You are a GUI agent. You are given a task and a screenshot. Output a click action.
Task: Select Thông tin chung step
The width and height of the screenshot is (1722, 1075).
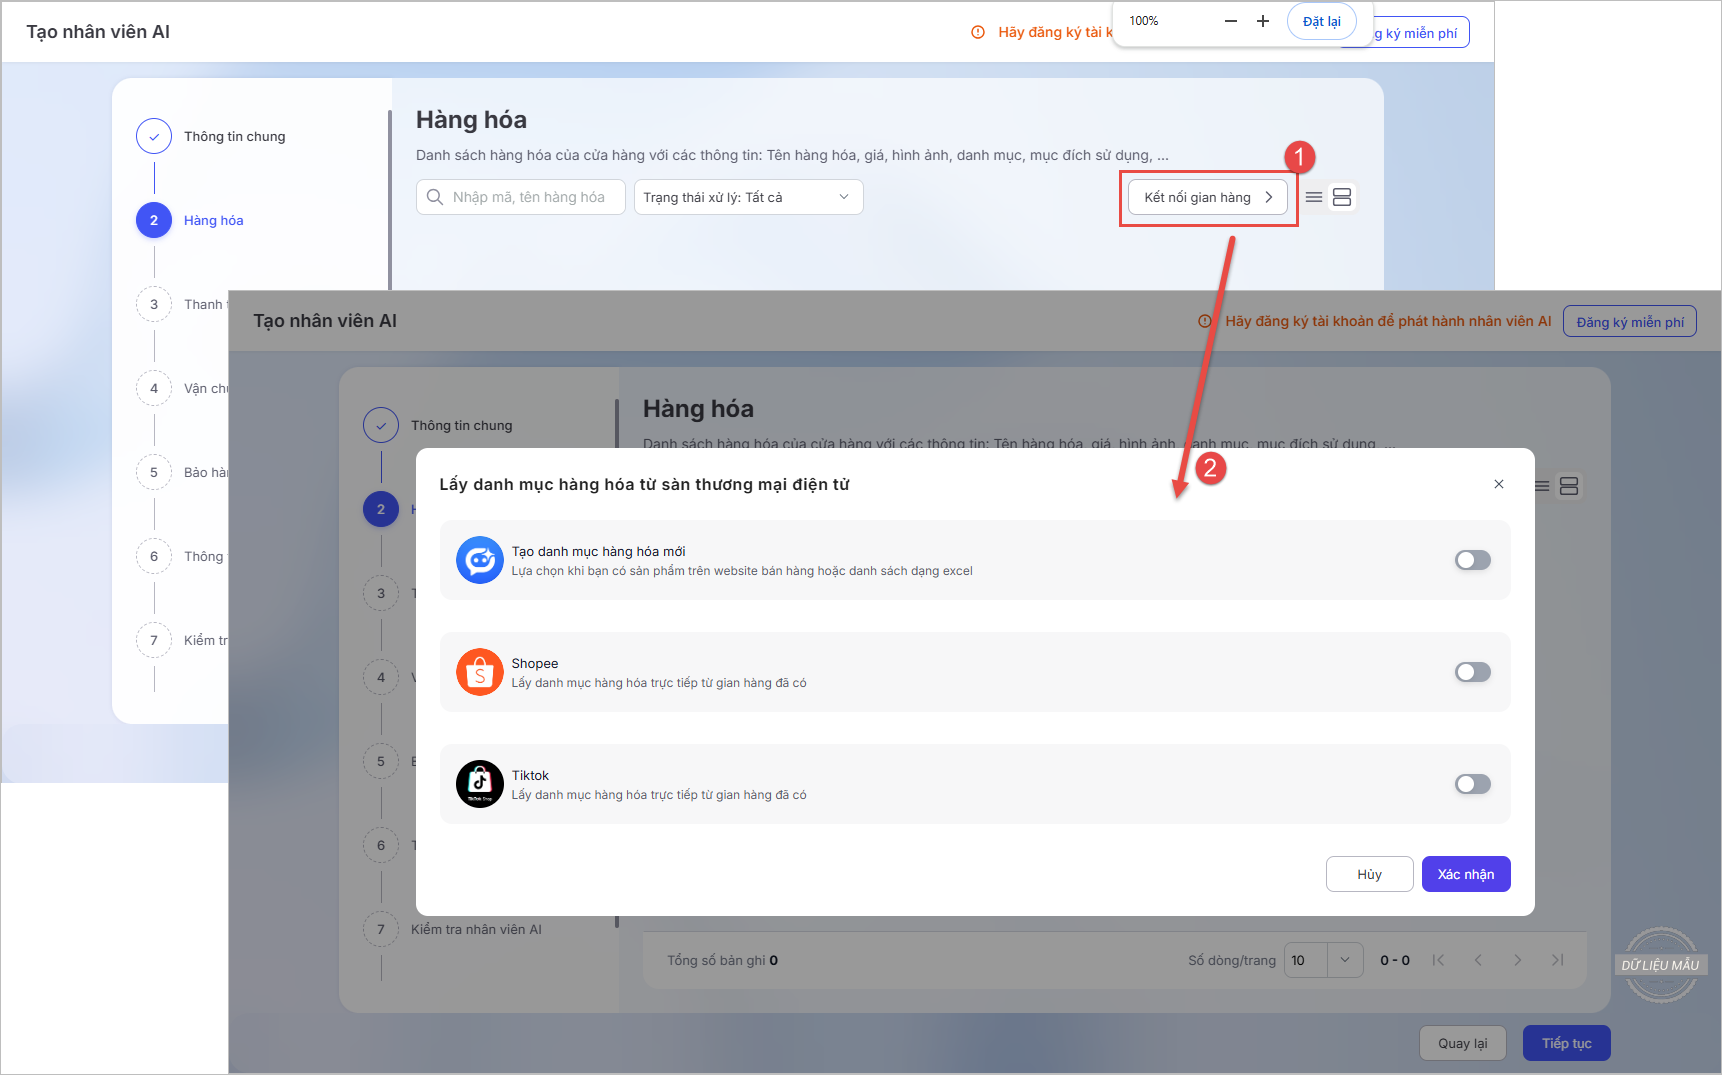pos(234,136)
